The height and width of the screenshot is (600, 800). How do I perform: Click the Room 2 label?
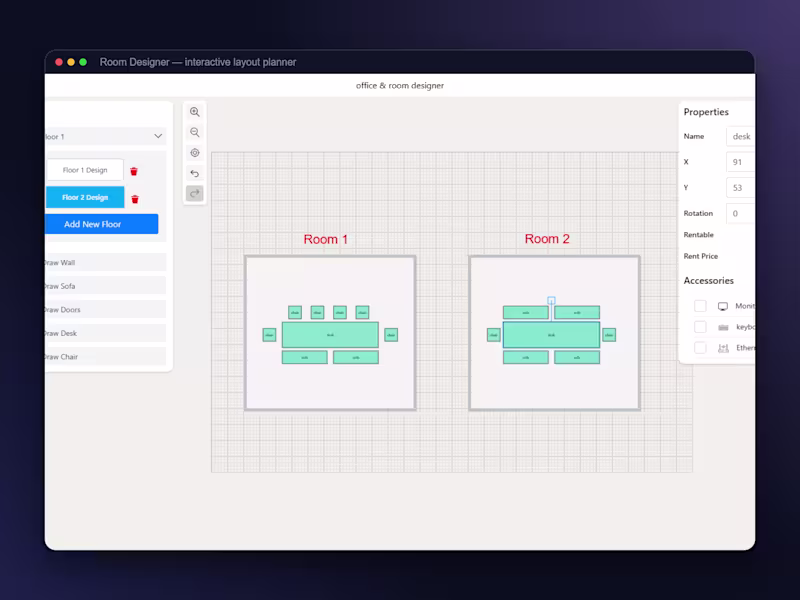tap(547, 239)
